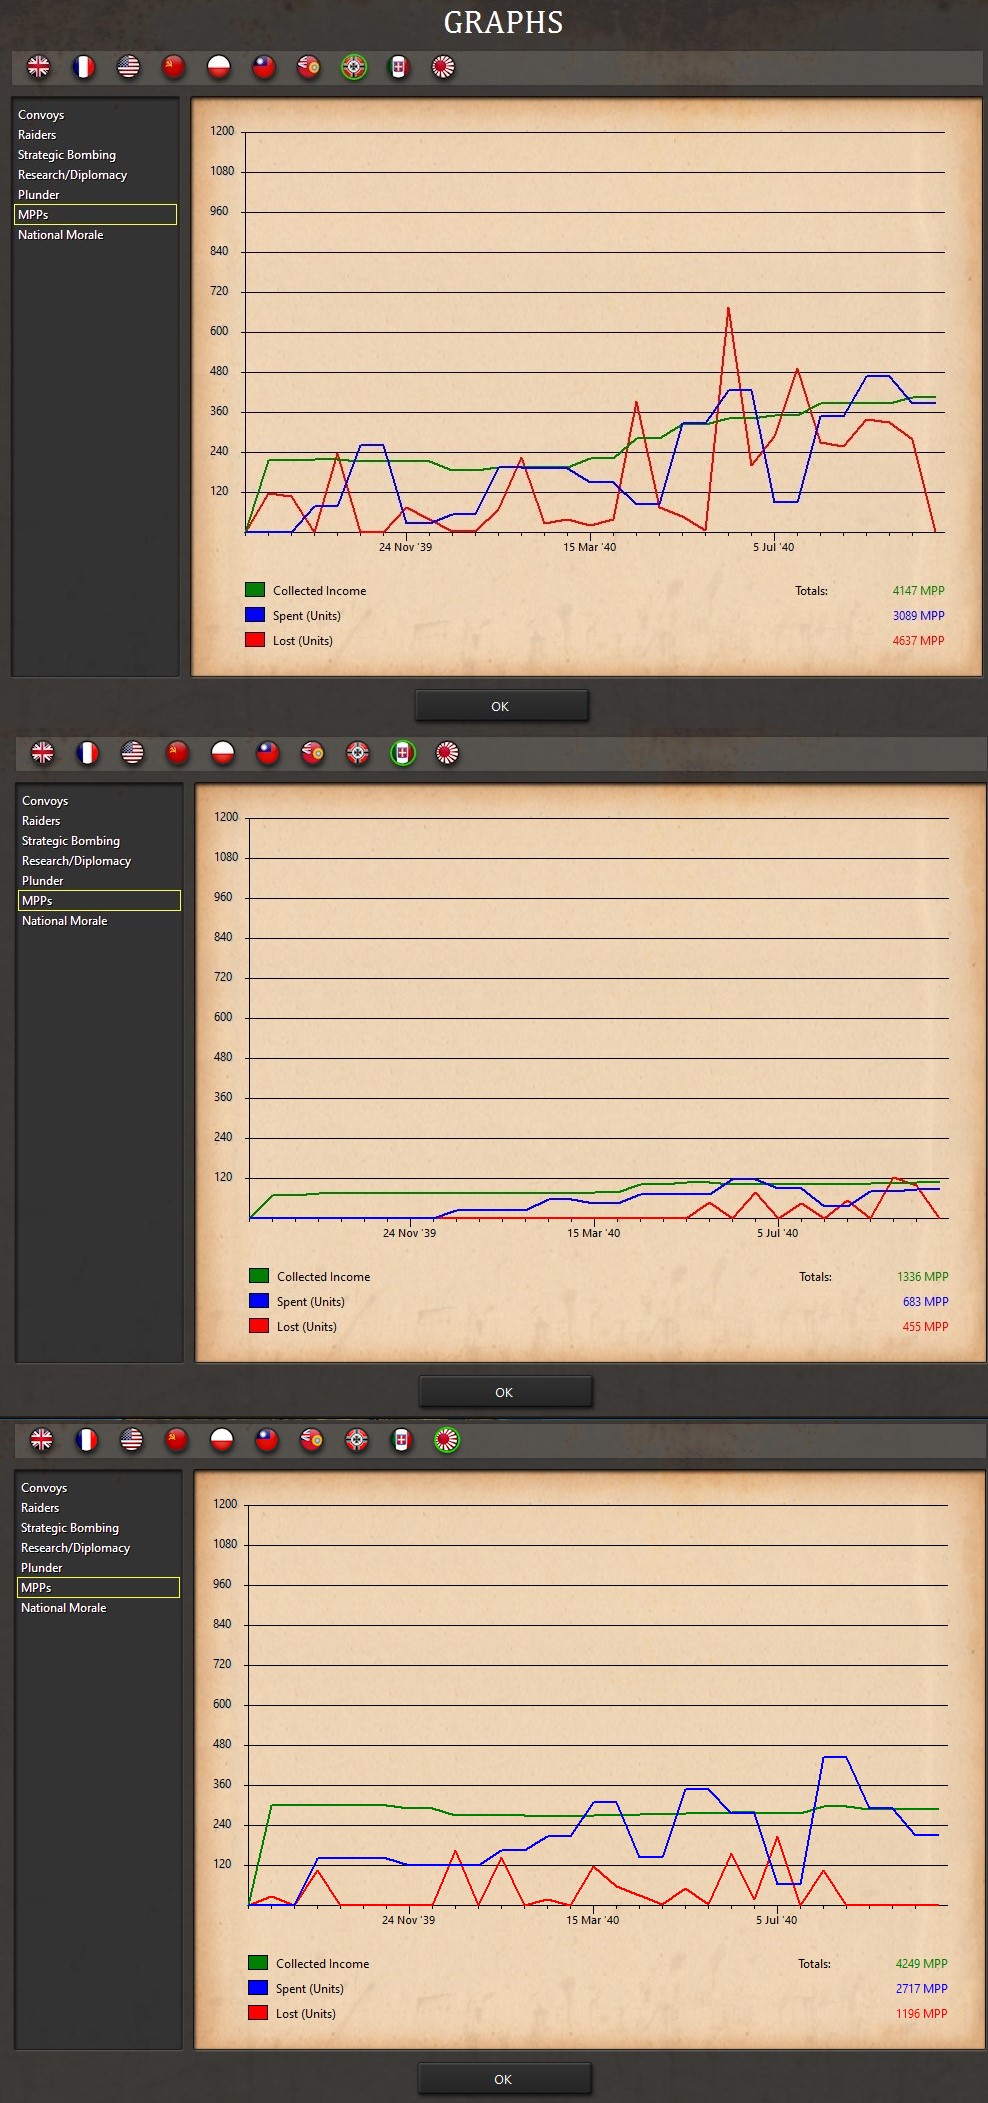Open National Morale in the bottom panel list
This screenshot has height=2103, width=988.
[x=63, y=1608]
